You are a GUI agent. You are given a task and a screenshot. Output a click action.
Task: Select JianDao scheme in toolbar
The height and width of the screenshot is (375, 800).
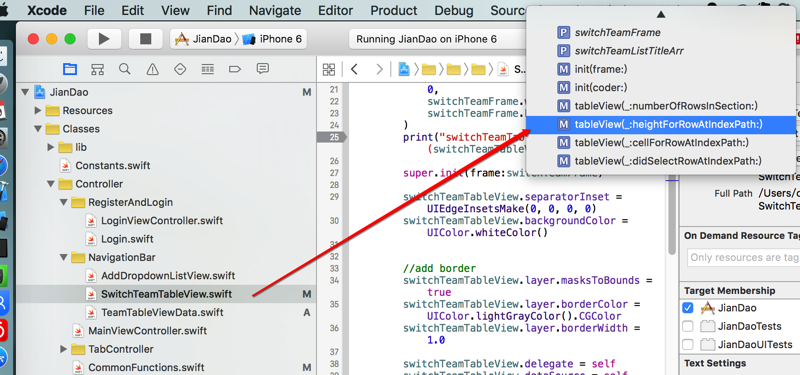(204, 39)
